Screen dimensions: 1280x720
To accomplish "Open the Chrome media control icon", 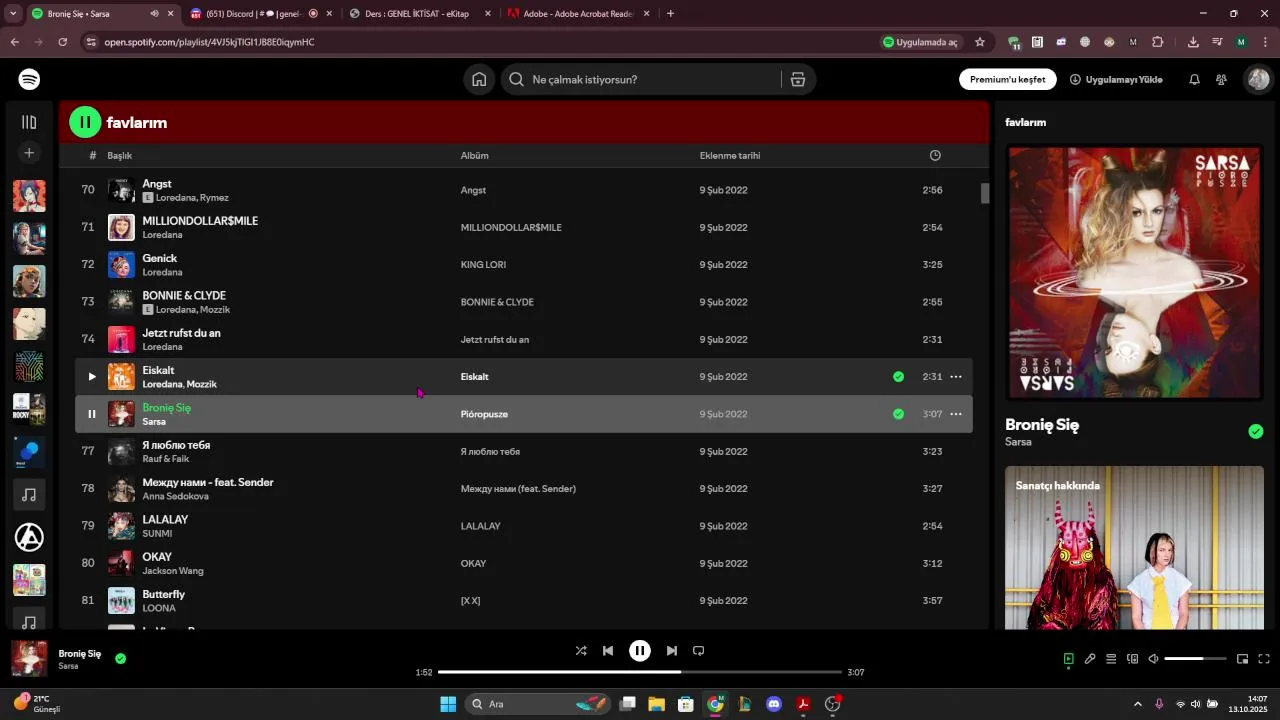I will click(1217, 42).
